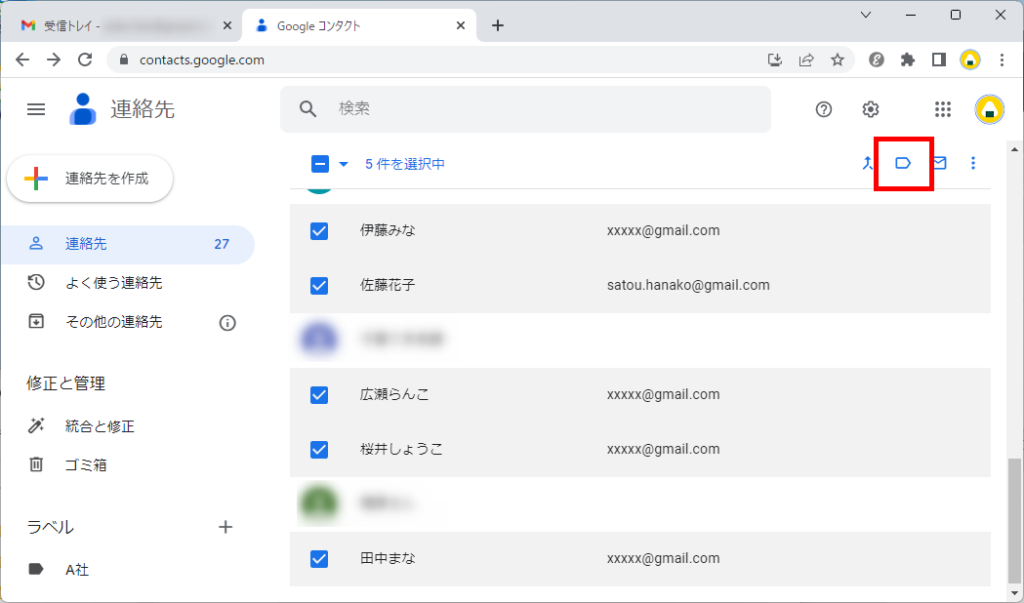Expand the selection dropdown arrow
The height and width of the screenshot is (603, 1024).
click(x=344, y=164)
